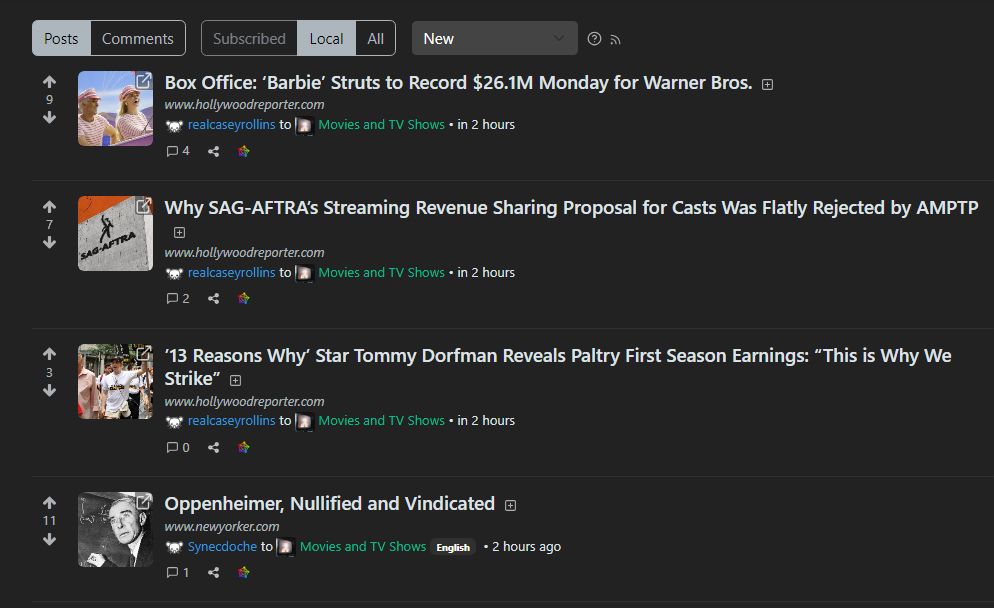Viewport: 994px width, 608px height.
Task: Open the RSS feed icon
Action: 615,40
